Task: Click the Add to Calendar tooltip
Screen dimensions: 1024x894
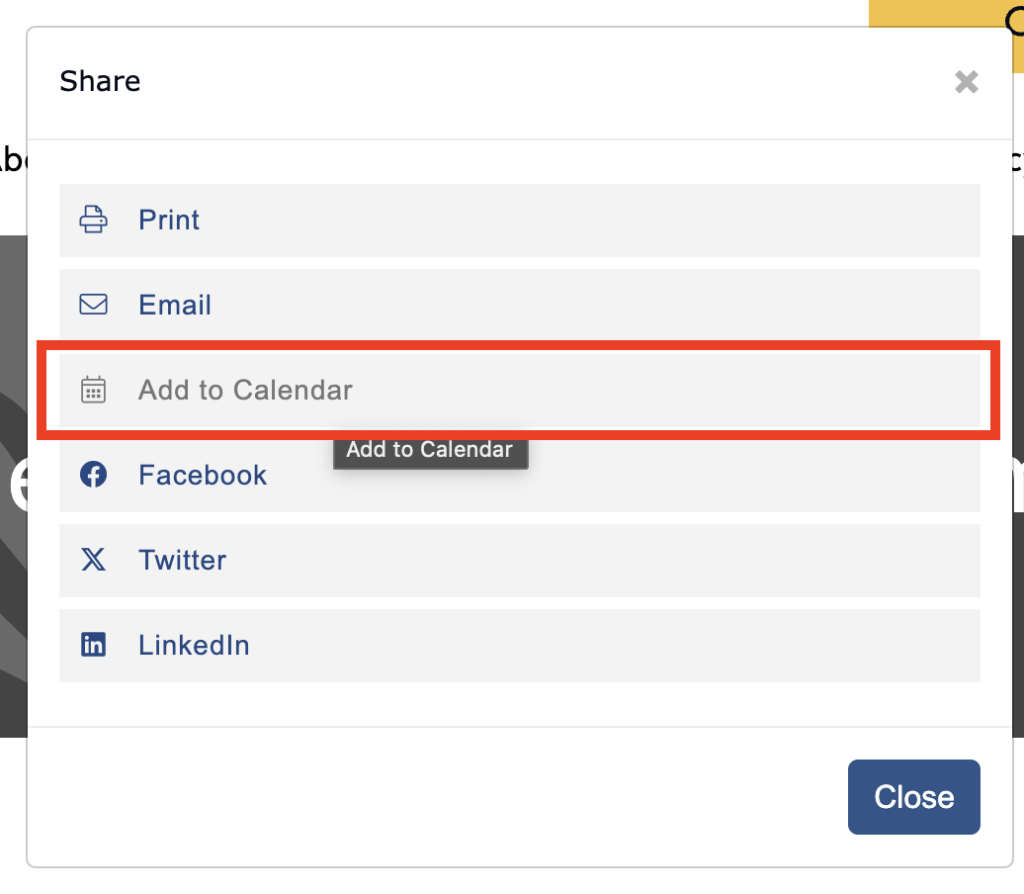Action: (x=430, y=450)
